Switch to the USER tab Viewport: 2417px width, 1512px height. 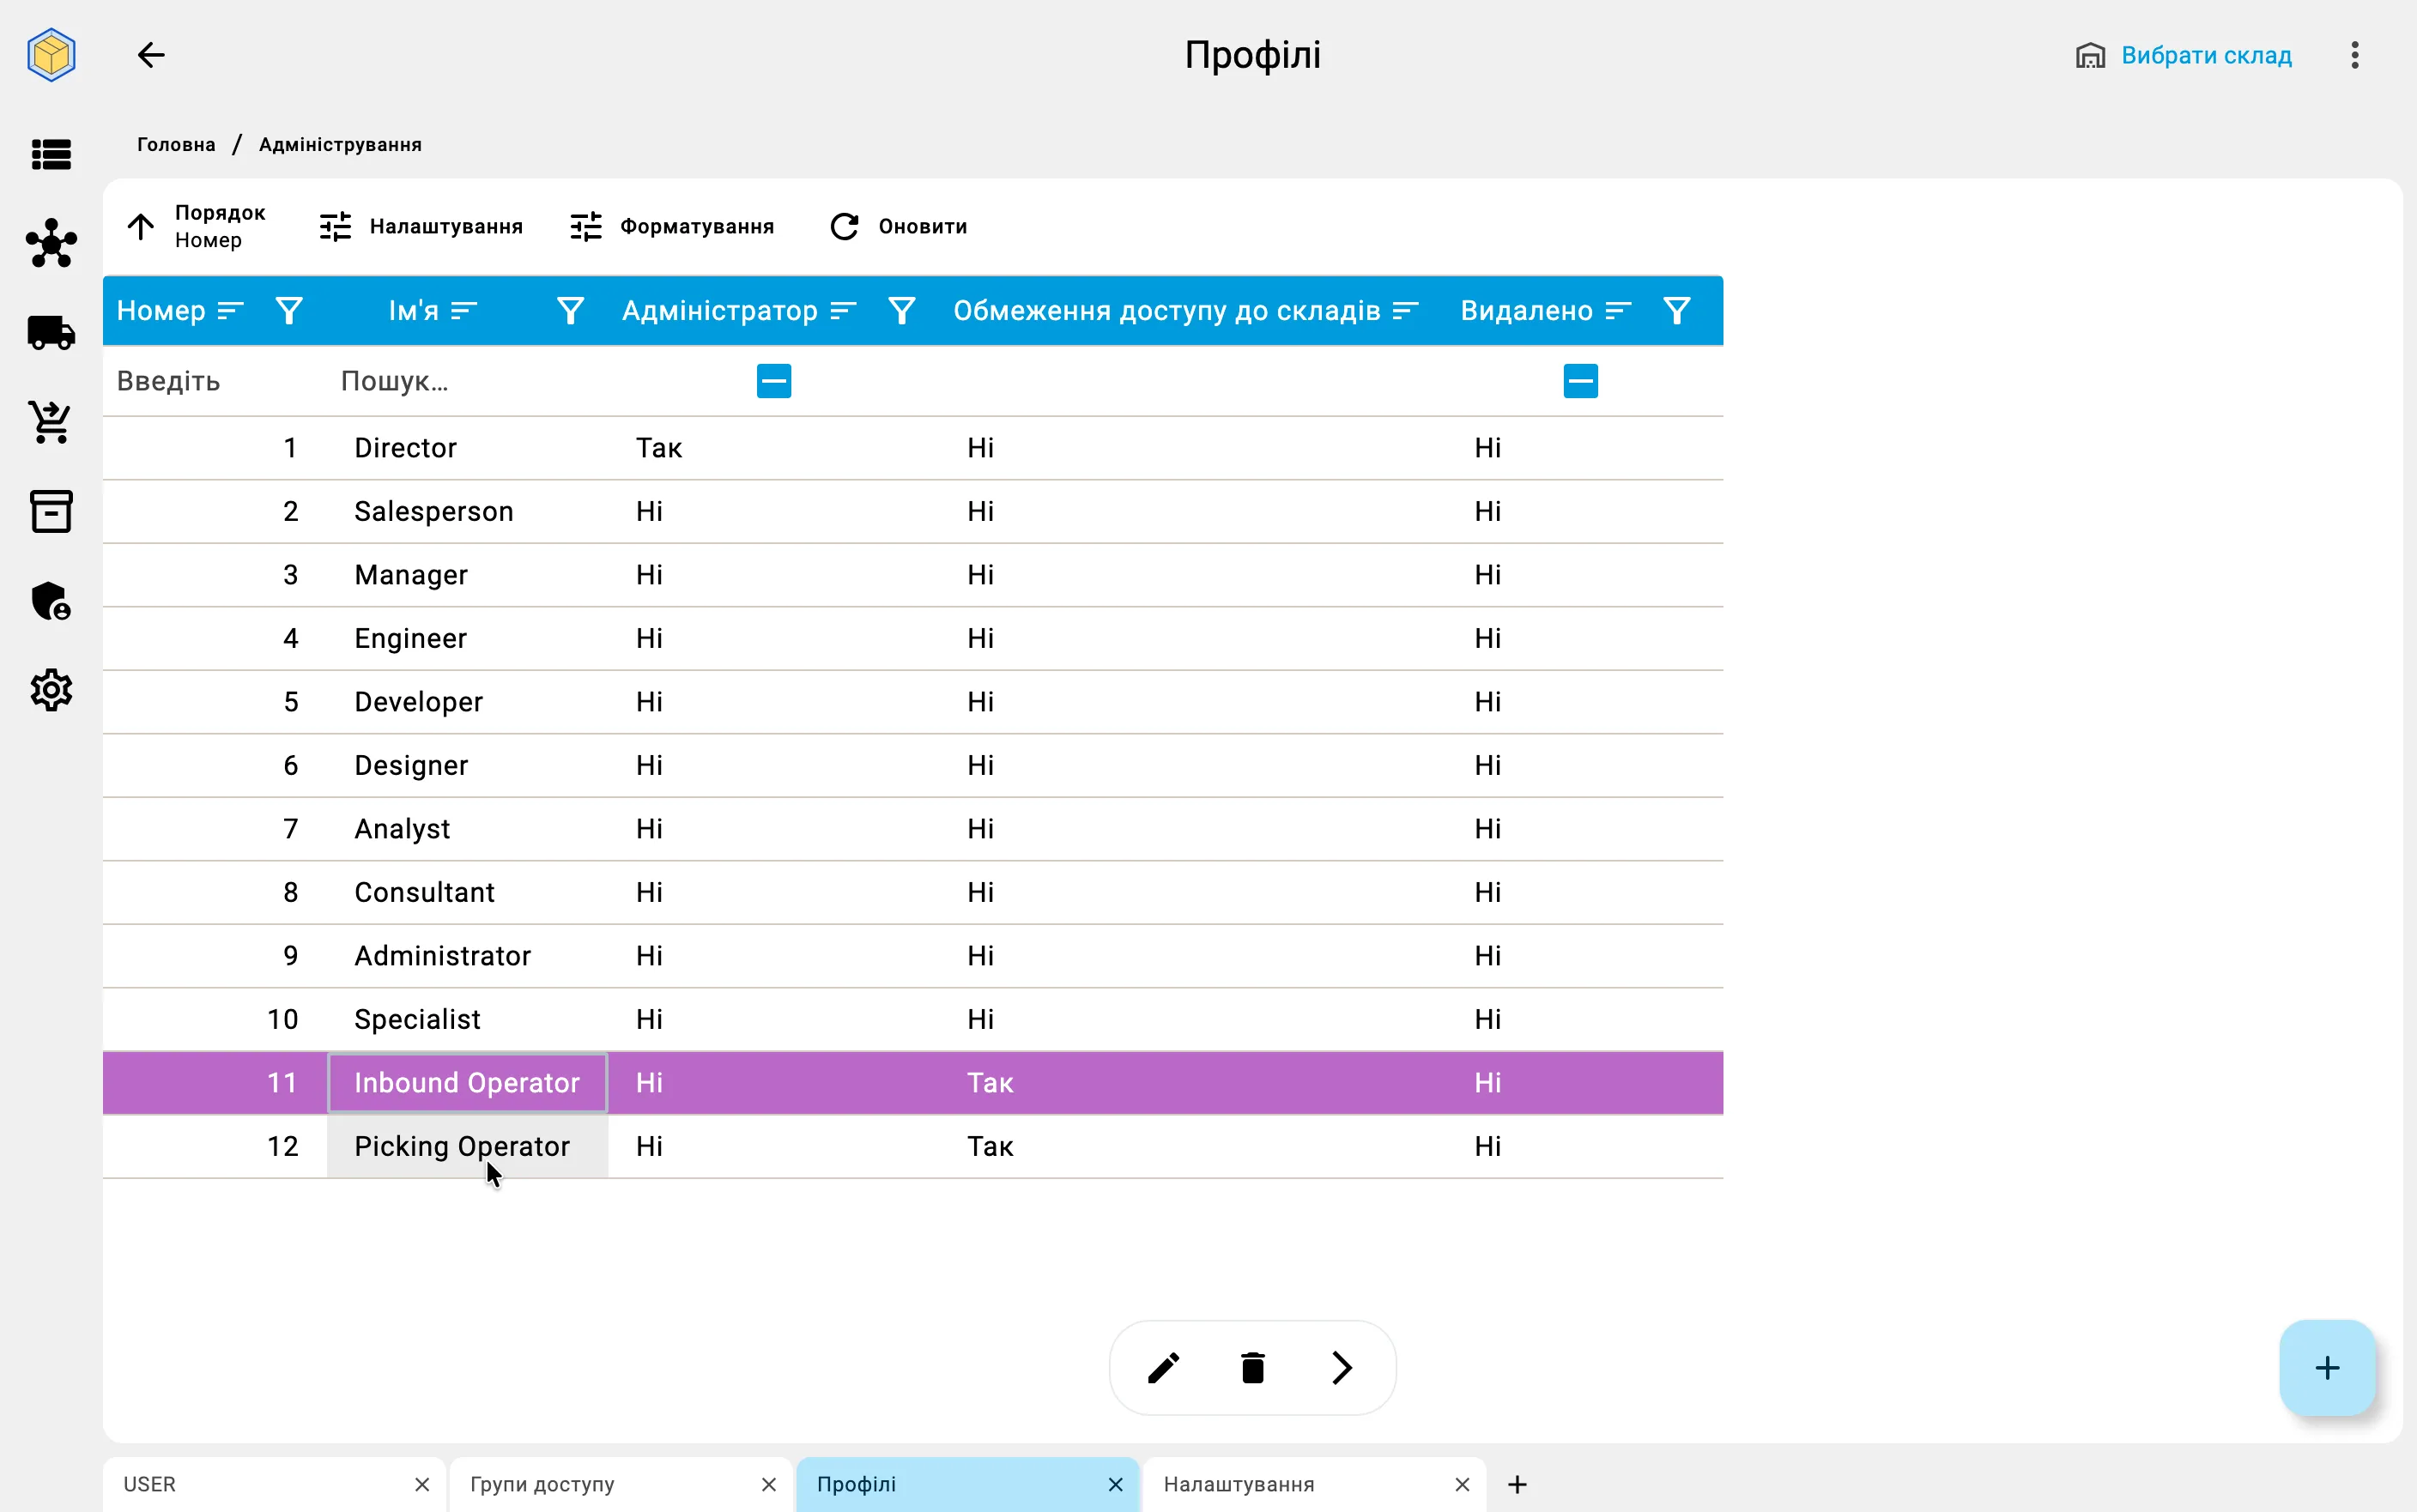[x=149, y=1484]
